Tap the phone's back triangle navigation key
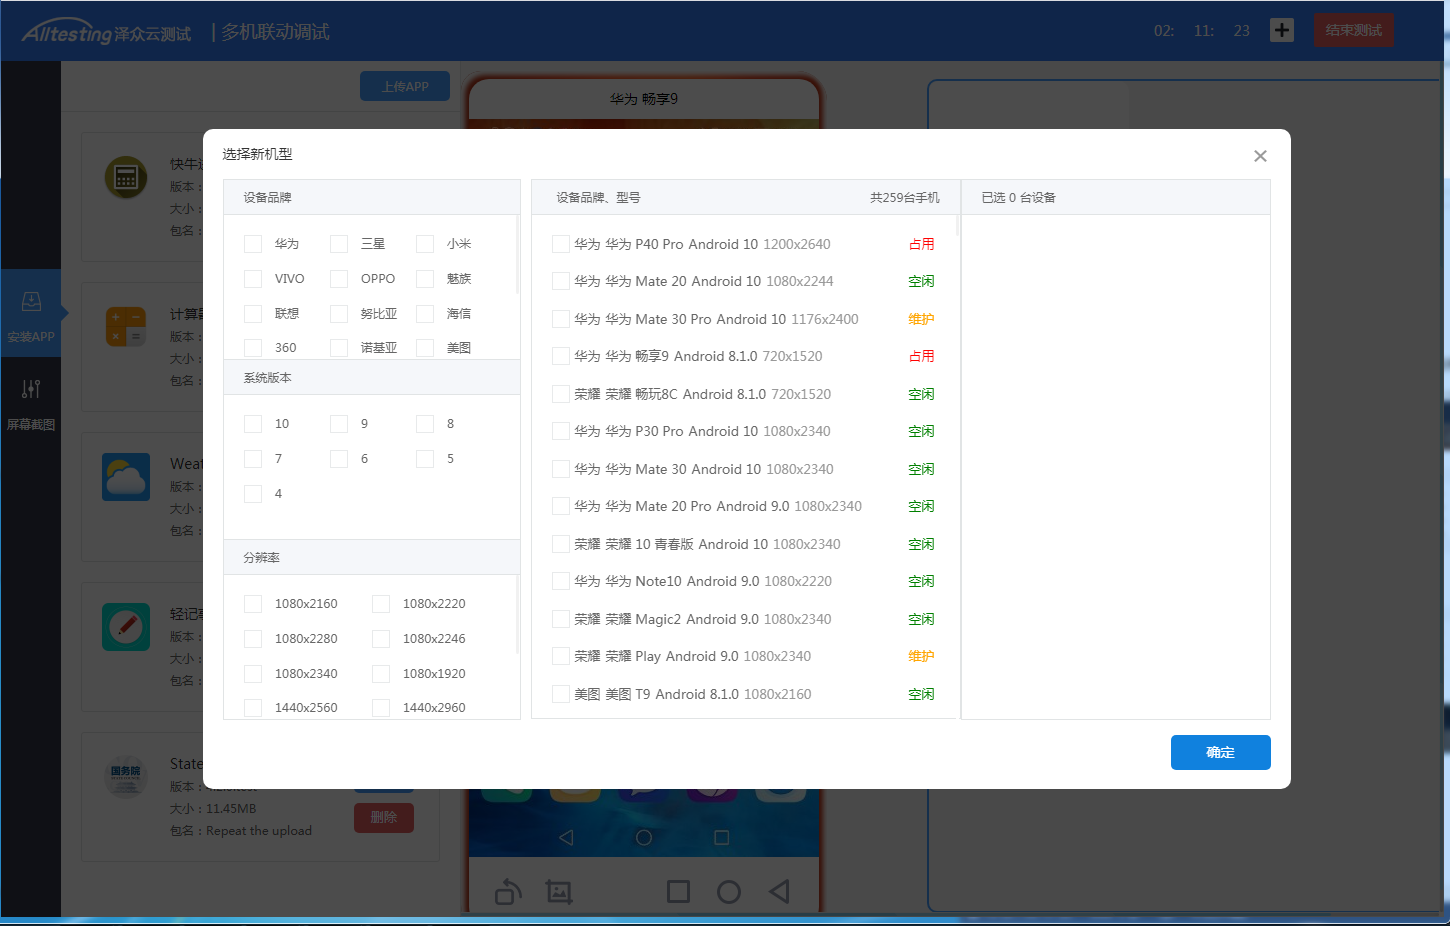 (x=566, y=838)
